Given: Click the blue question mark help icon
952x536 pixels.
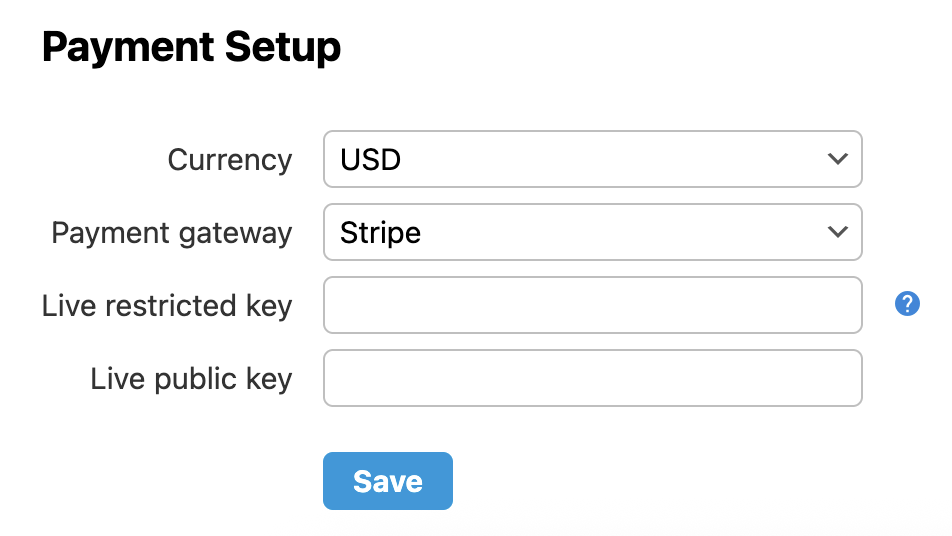Looking at the screenshot, I should [x=907, y=304].
